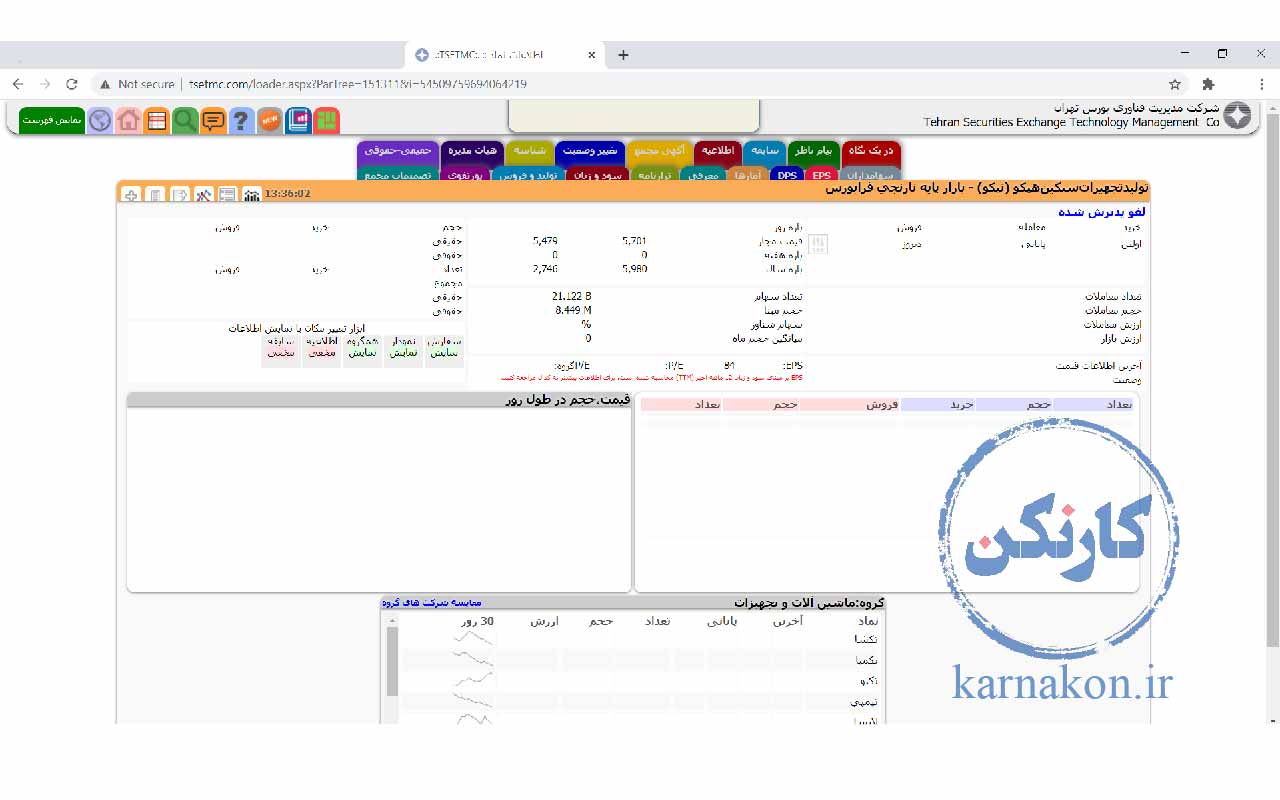The image size is (1280, 800).
Task: Click the small price-range gauge icon
Action: pos(818,243)
